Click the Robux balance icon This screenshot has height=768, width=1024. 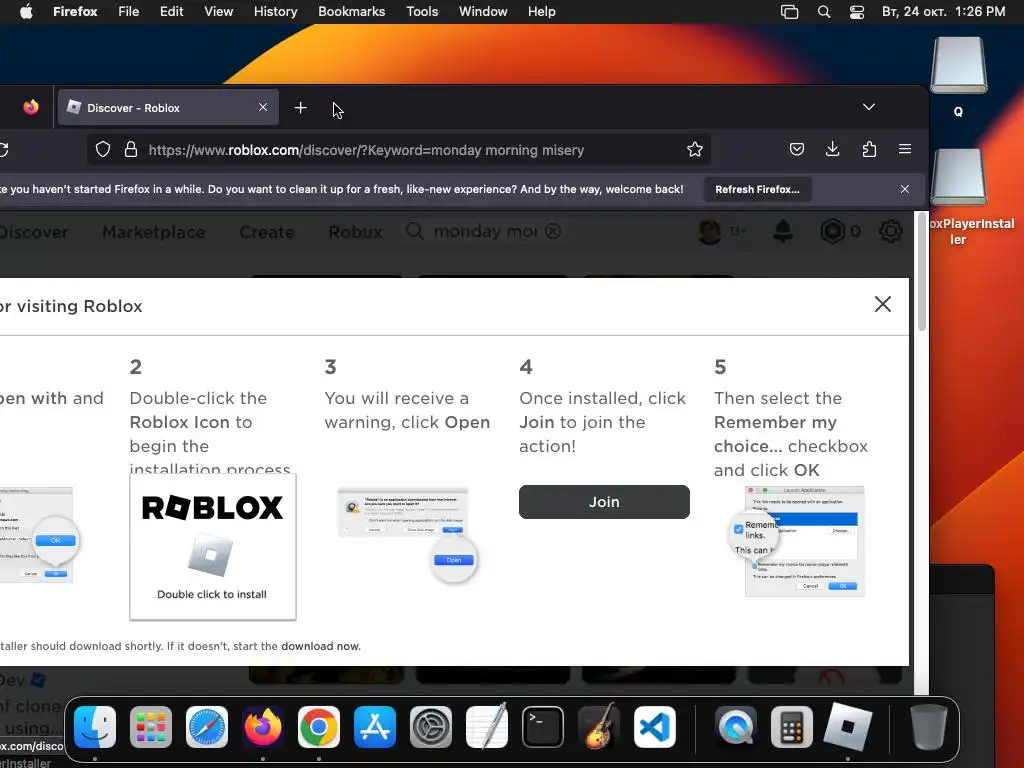coord(833,231)
